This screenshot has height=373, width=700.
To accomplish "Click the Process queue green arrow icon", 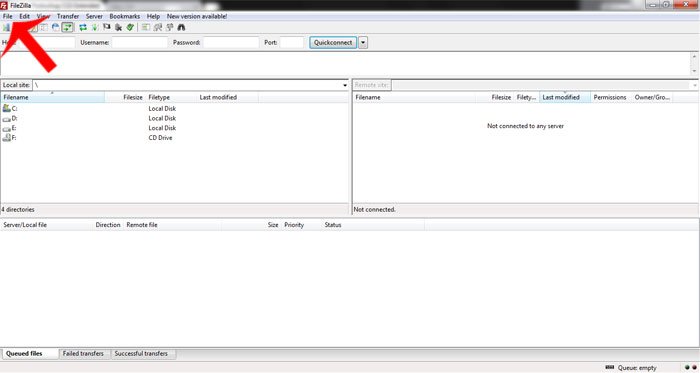I will [x=95, y=27].
